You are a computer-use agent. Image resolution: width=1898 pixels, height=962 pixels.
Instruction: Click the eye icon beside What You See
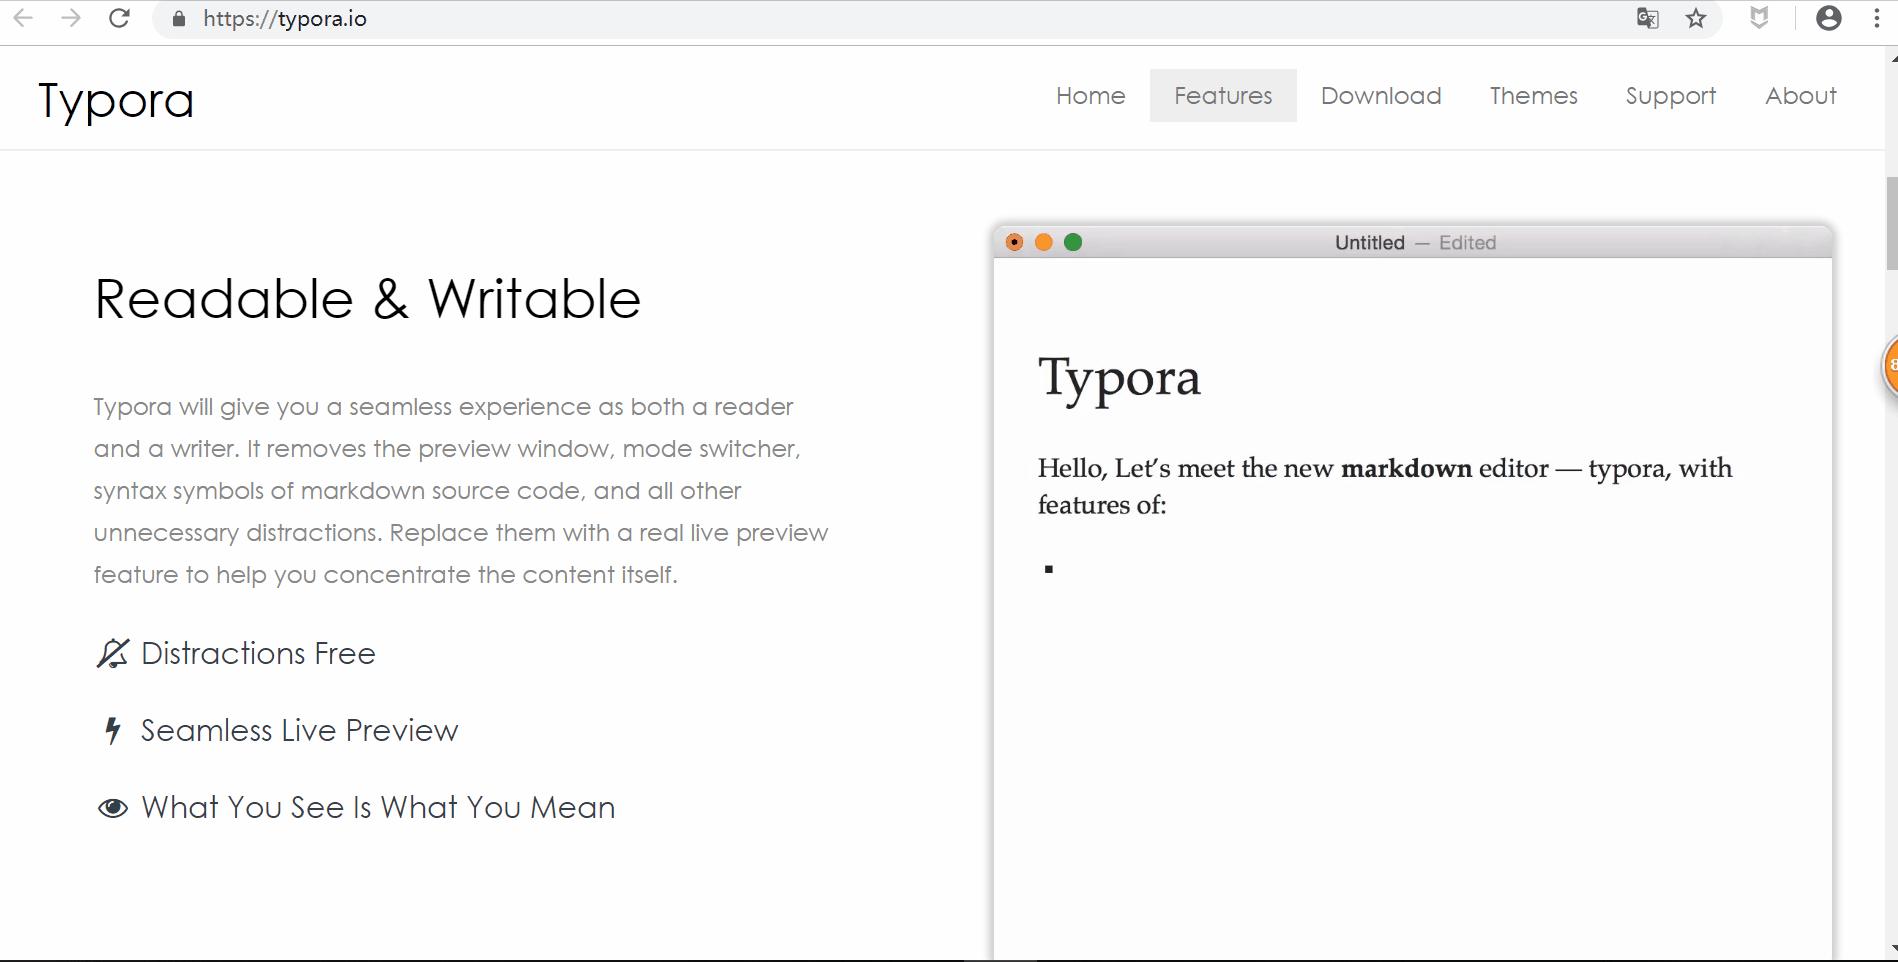[112, 808]
